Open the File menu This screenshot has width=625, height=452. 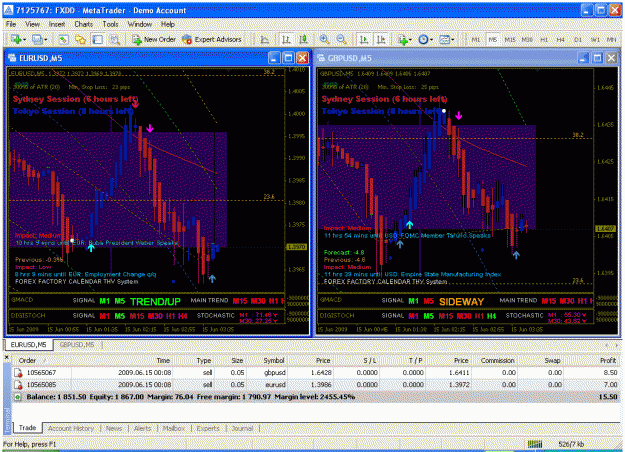click(11, 24)
